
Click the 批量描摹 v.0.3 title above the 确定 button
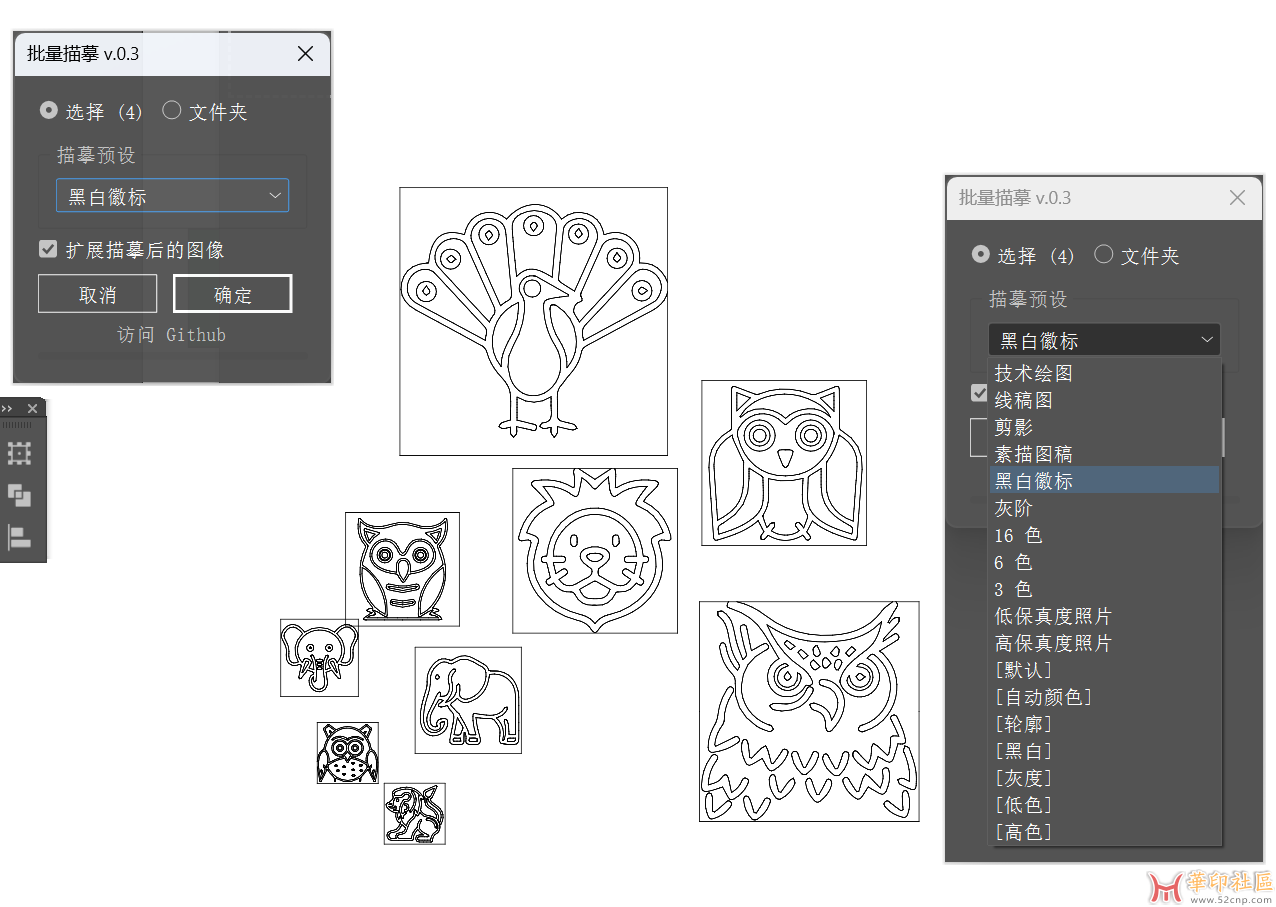tap(83, 54)
